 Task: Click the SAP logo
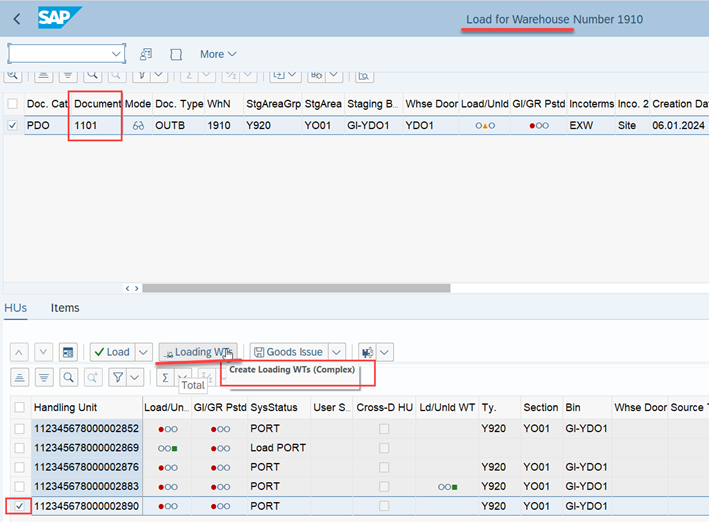click(59, 18)
